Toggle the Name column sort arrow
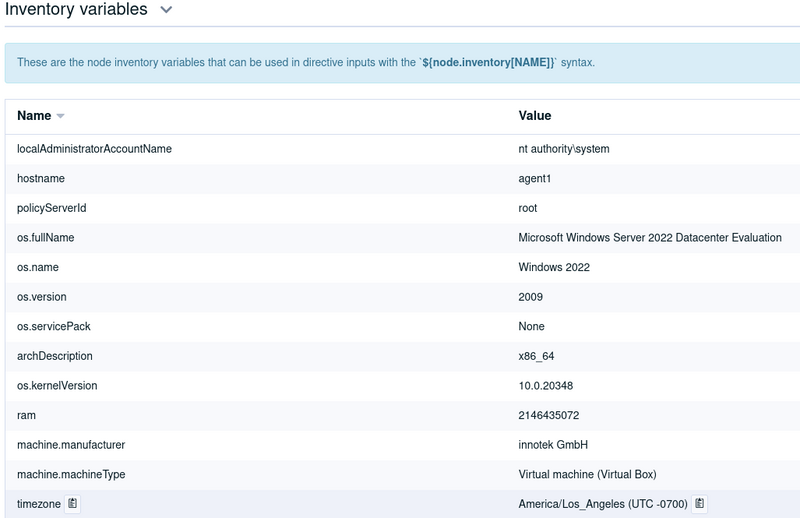The image size is (800, 518). click(60, 116)
